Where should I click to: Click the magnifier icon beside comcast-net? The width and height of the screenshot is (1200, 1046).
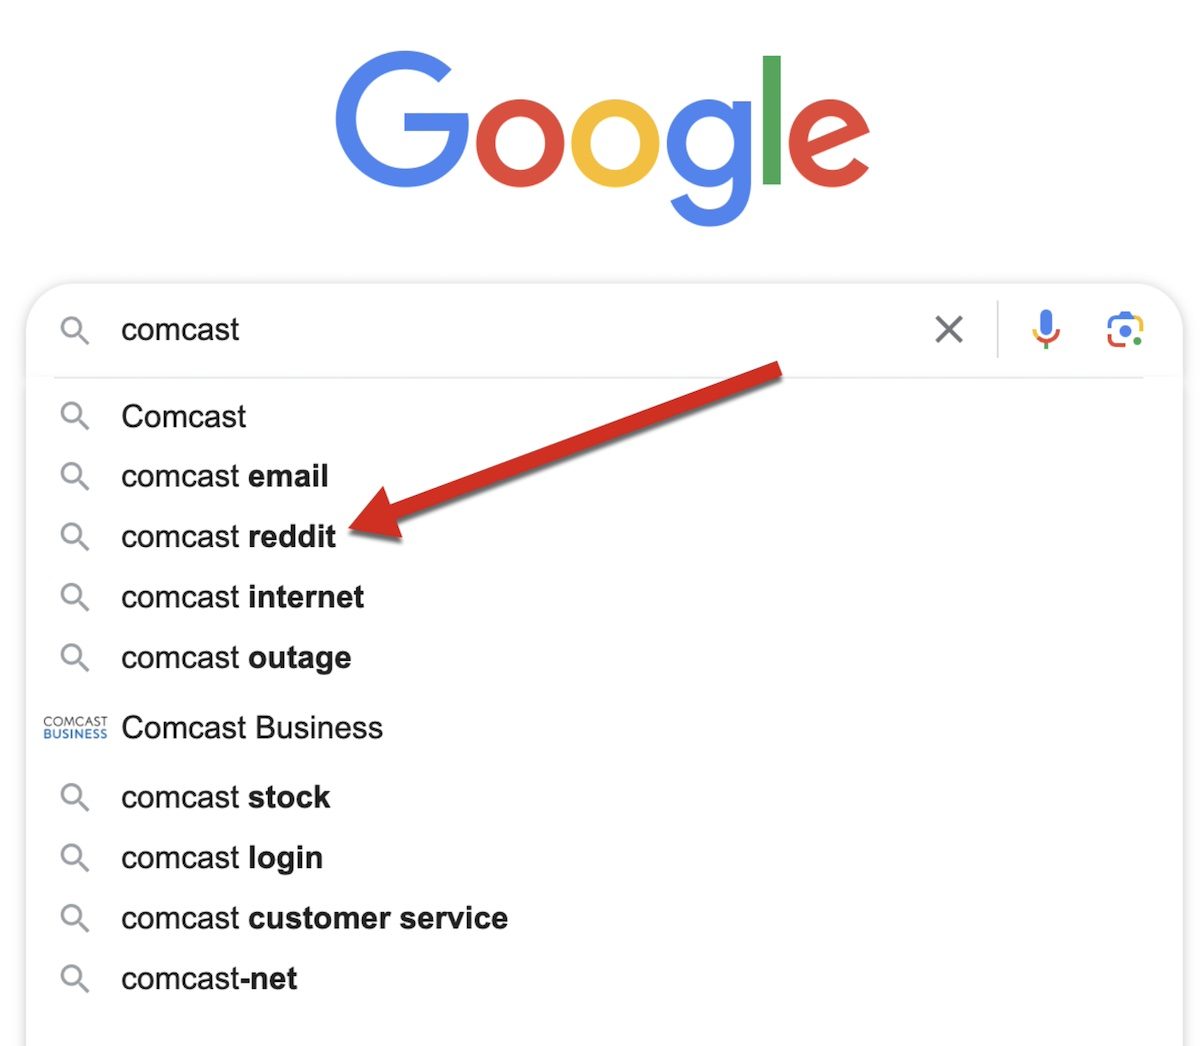(75, 978)
